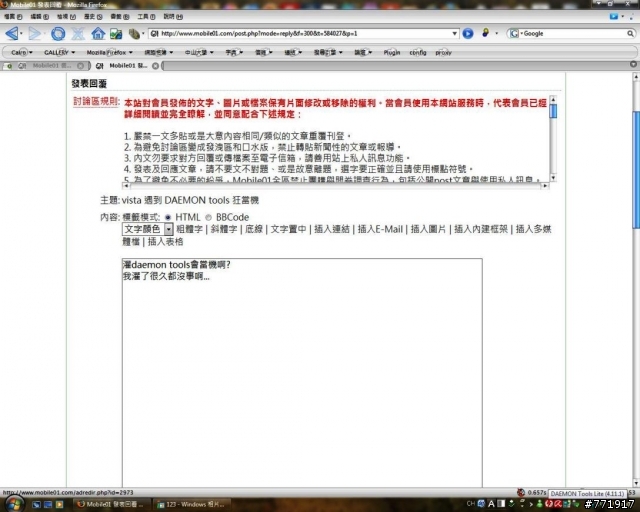Expand the Cairo bookmarks folder
The height and width of the screenshot is (512, 640).
click(x=22, y=52)
